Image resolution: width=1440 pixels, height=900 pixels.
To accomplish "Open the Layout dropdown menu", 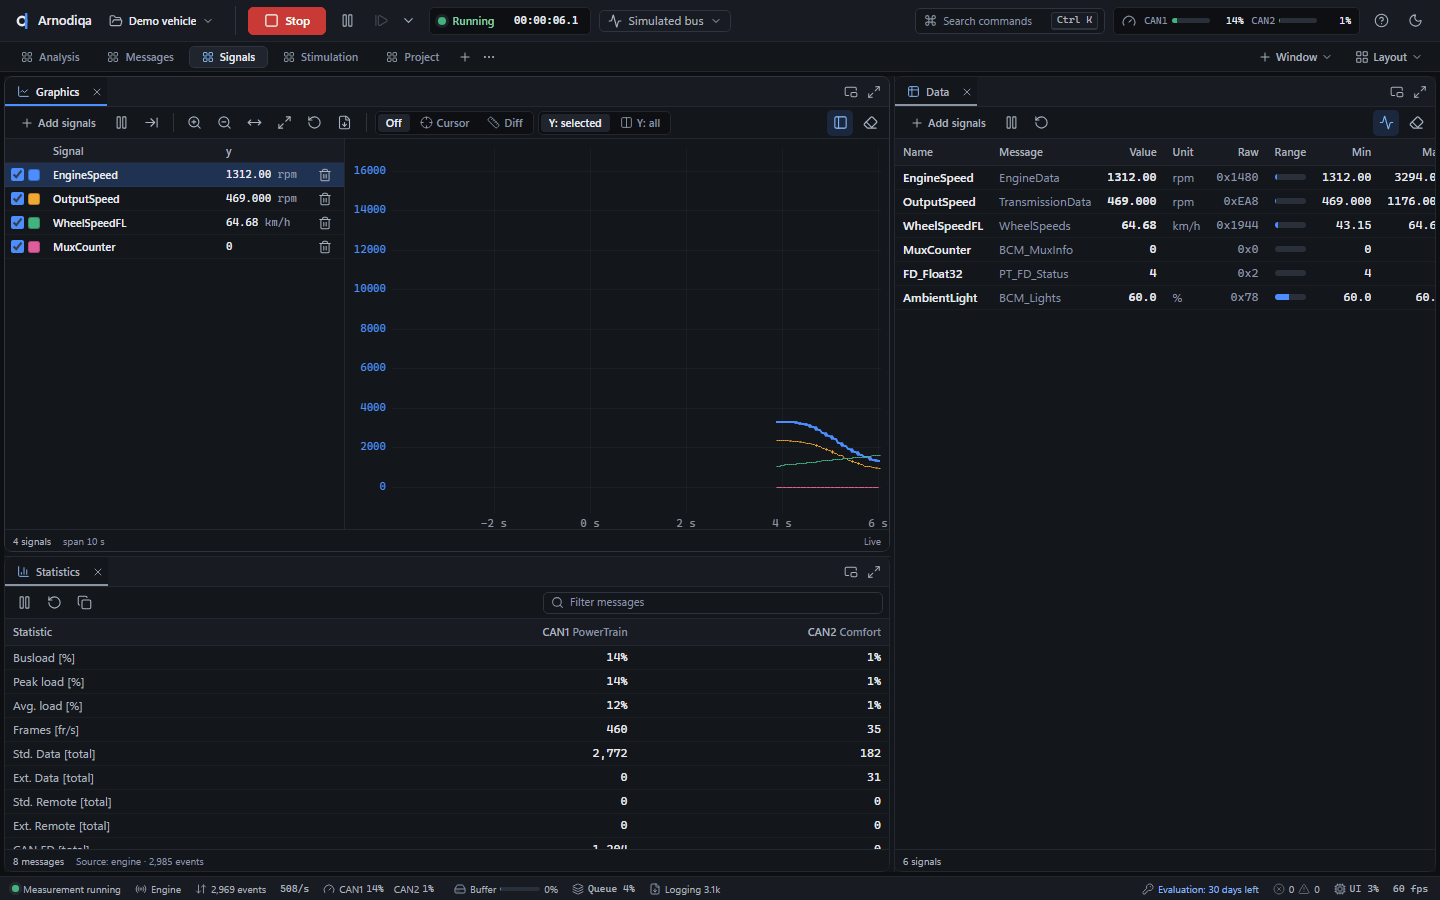I will tap(1388, 57).
